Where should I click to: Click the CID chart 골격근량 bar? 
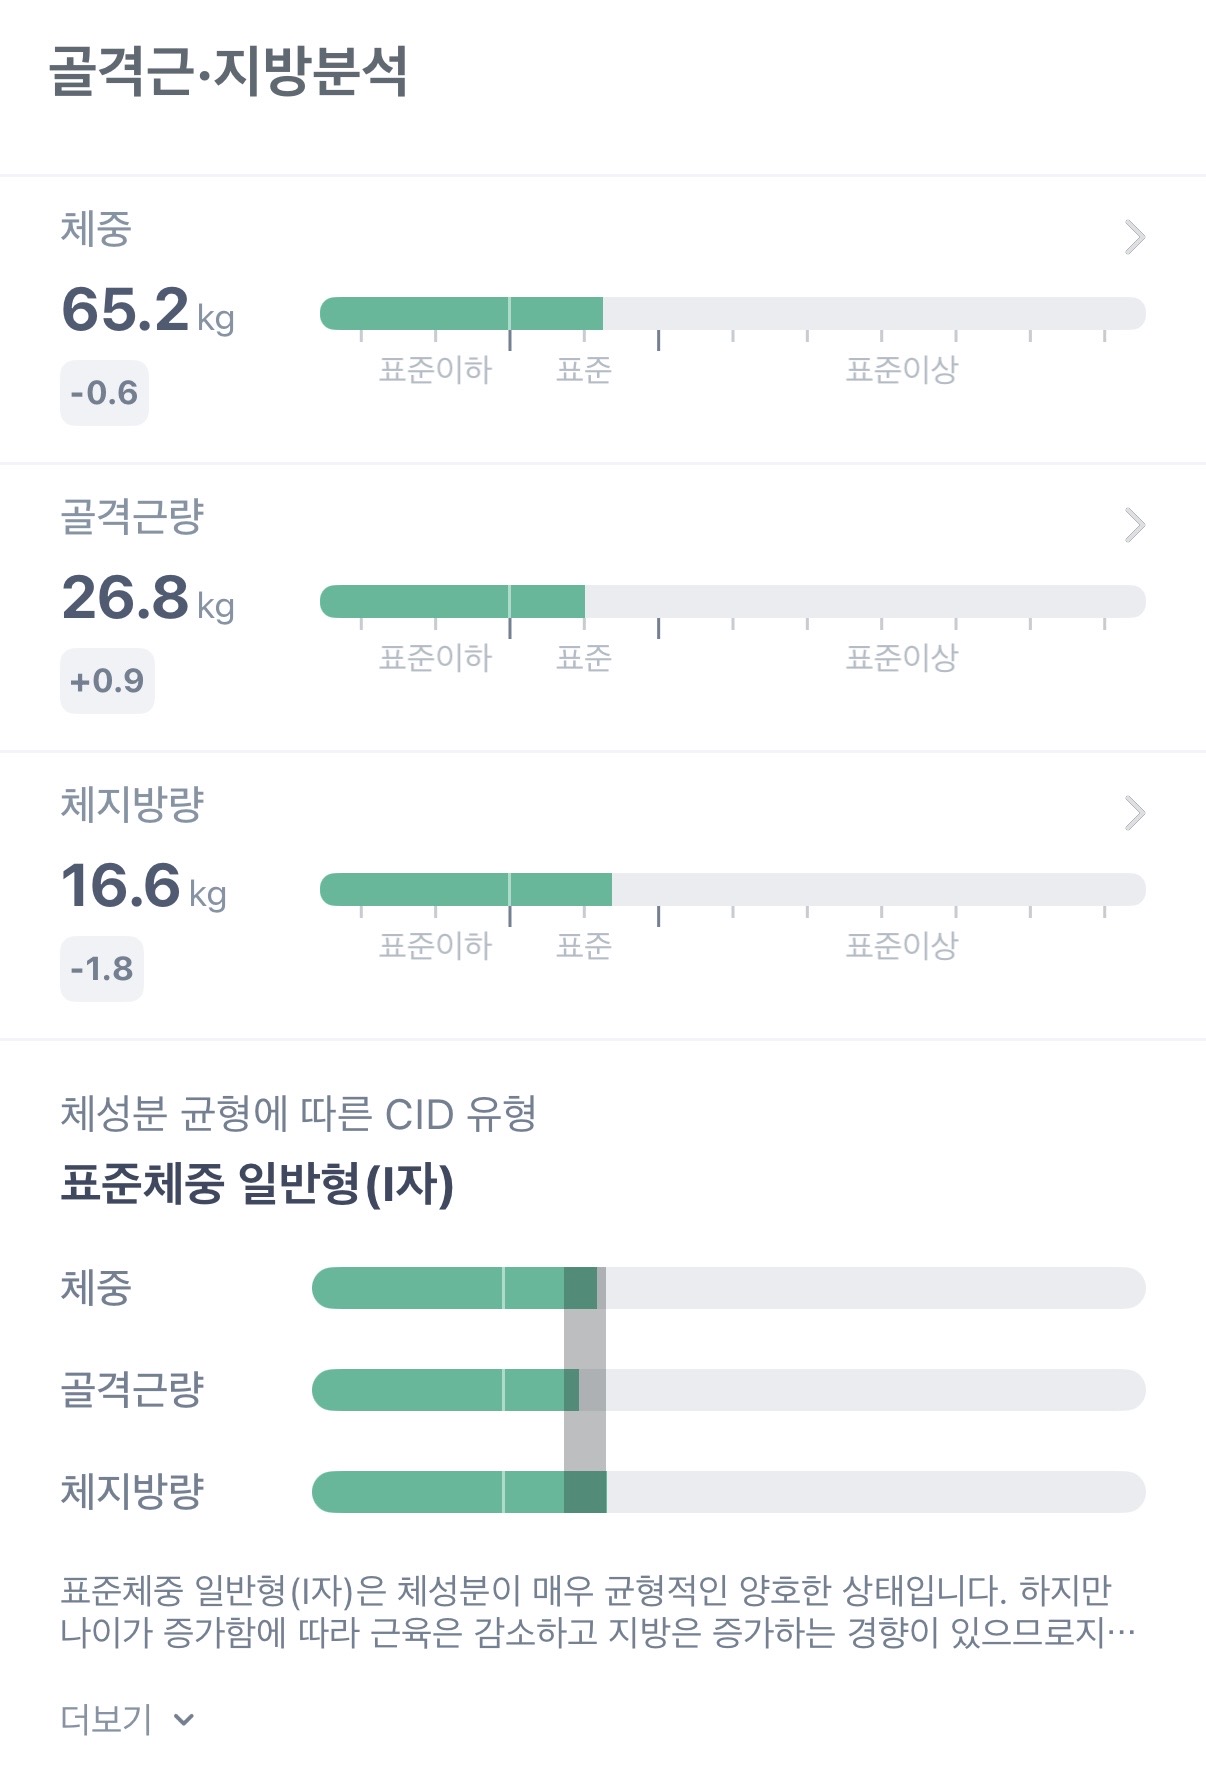point(728,1390)
